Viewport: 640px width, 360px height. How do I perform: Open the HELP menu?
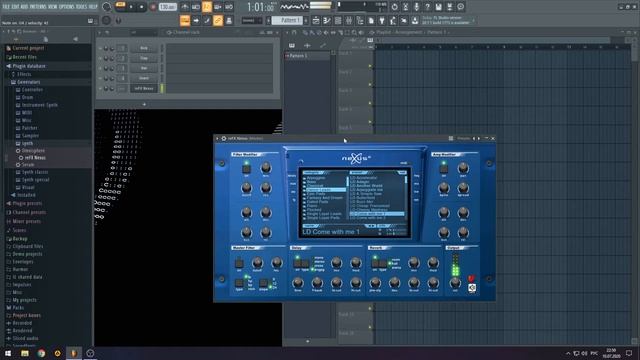(x=93, y=7)
